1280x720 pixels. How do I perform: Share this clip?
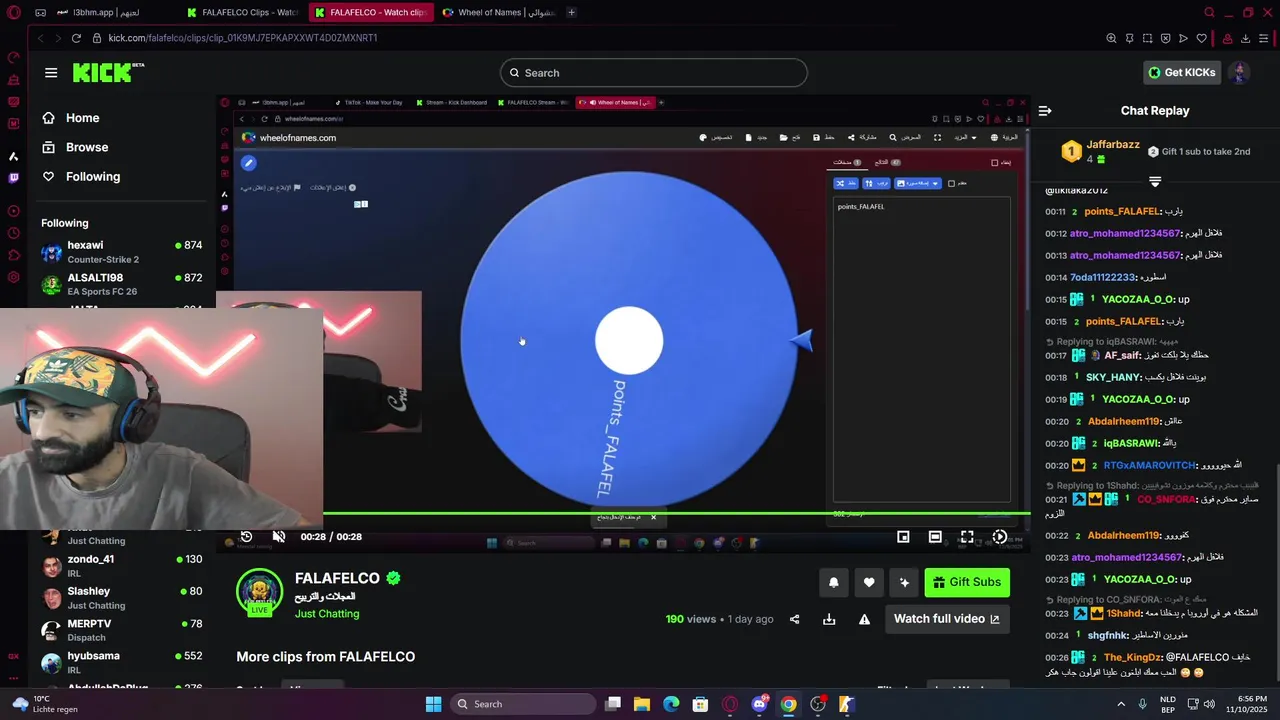pos(795,619)
